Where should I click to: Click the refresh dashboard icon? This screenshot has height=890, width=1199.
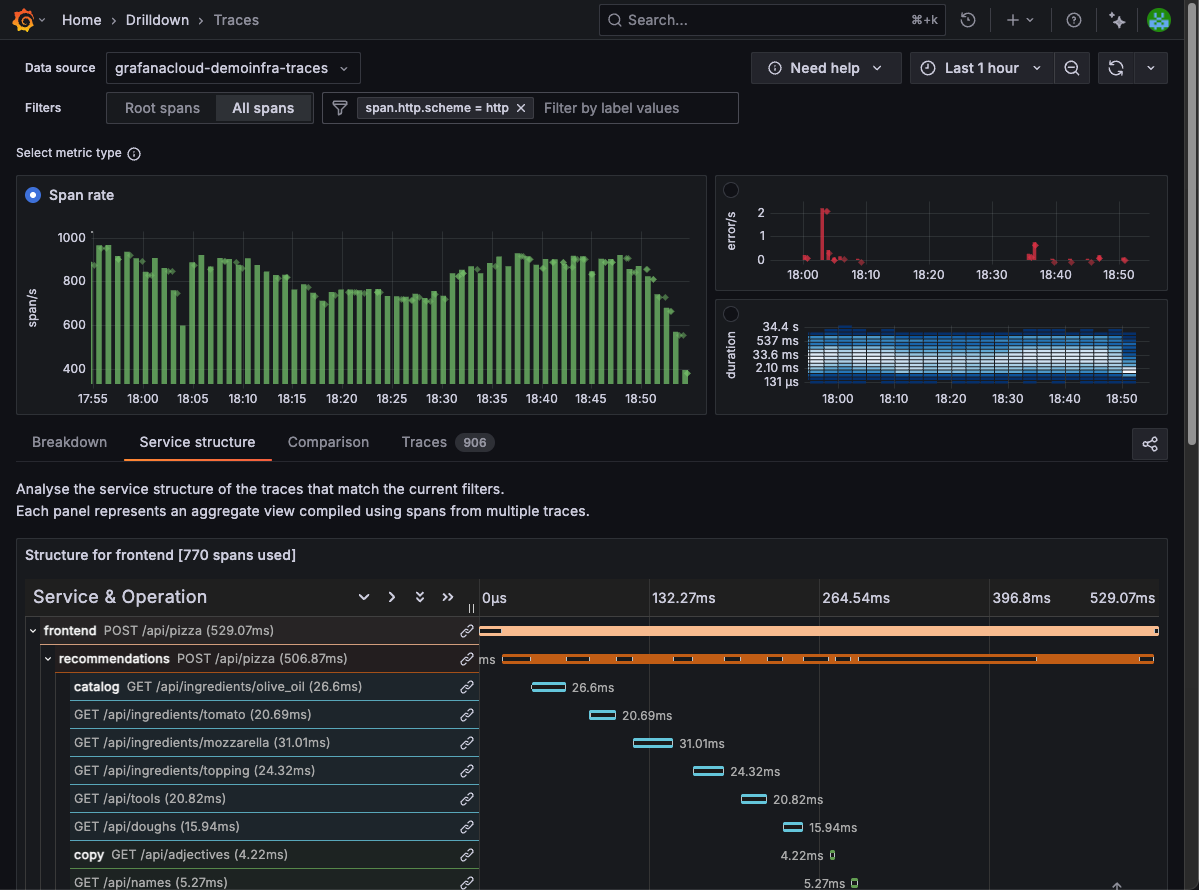click(1114, 68)
